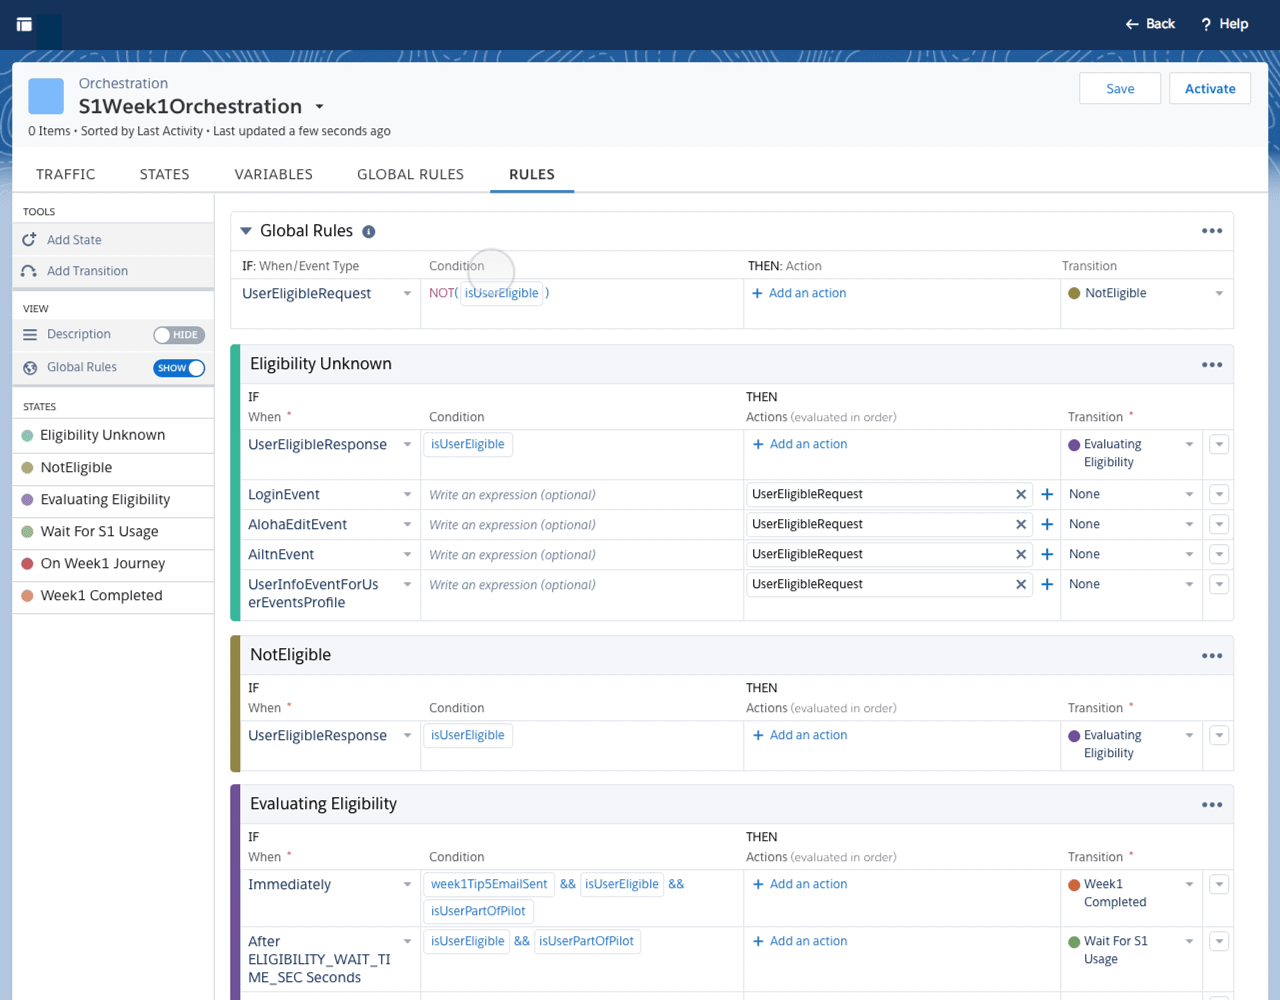The image size is (1280, 1000).
Task: Remove UserEligibleRequest action from UserInfoEvent row
Action: point(1021,585)
